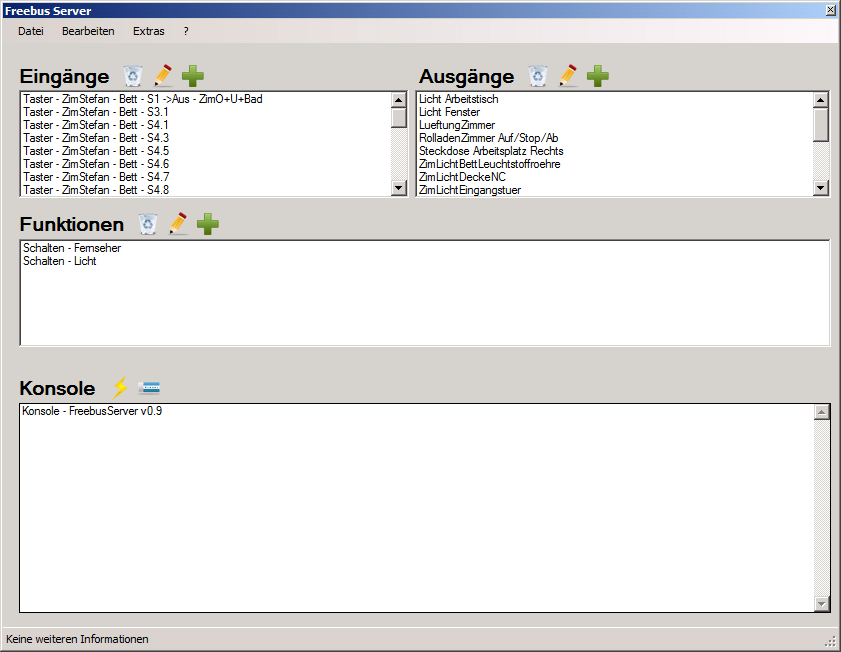This screenshot has width=841, height=652.
Task: Click the blue card icon next to Konsole
Action: click(150, 388)
